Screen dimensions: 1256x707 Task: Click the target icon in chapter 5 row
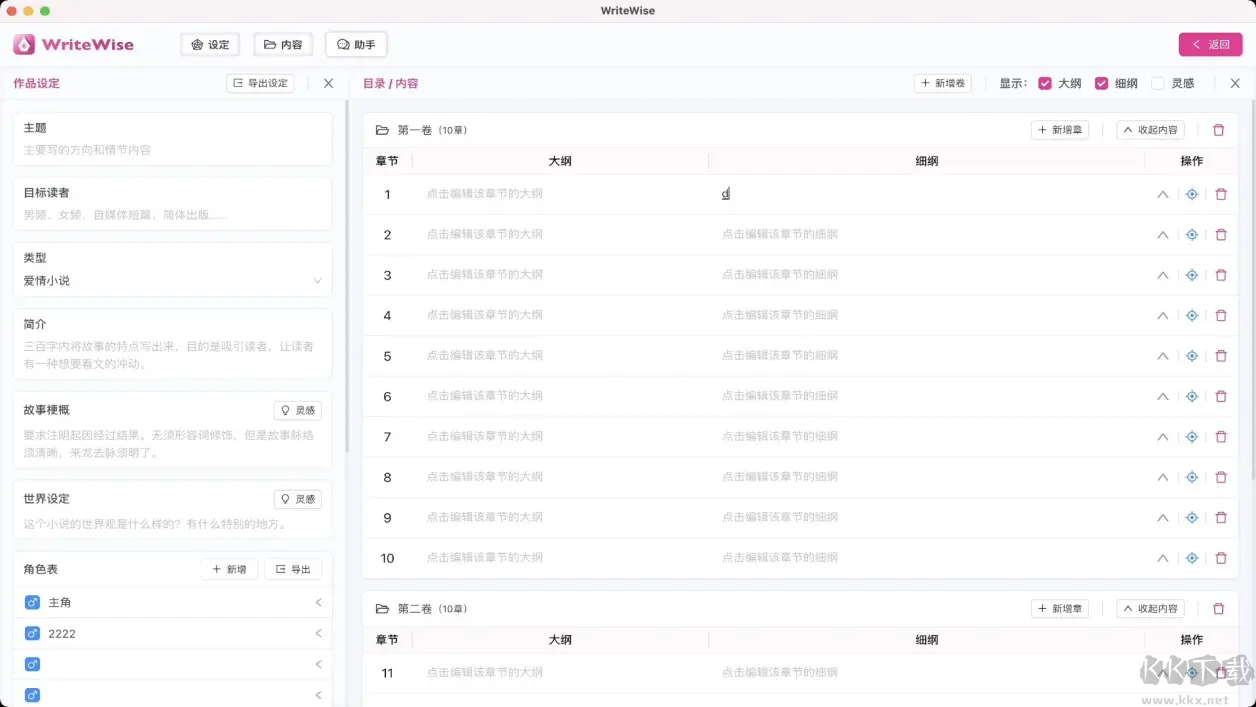(x=1191, y=356)
